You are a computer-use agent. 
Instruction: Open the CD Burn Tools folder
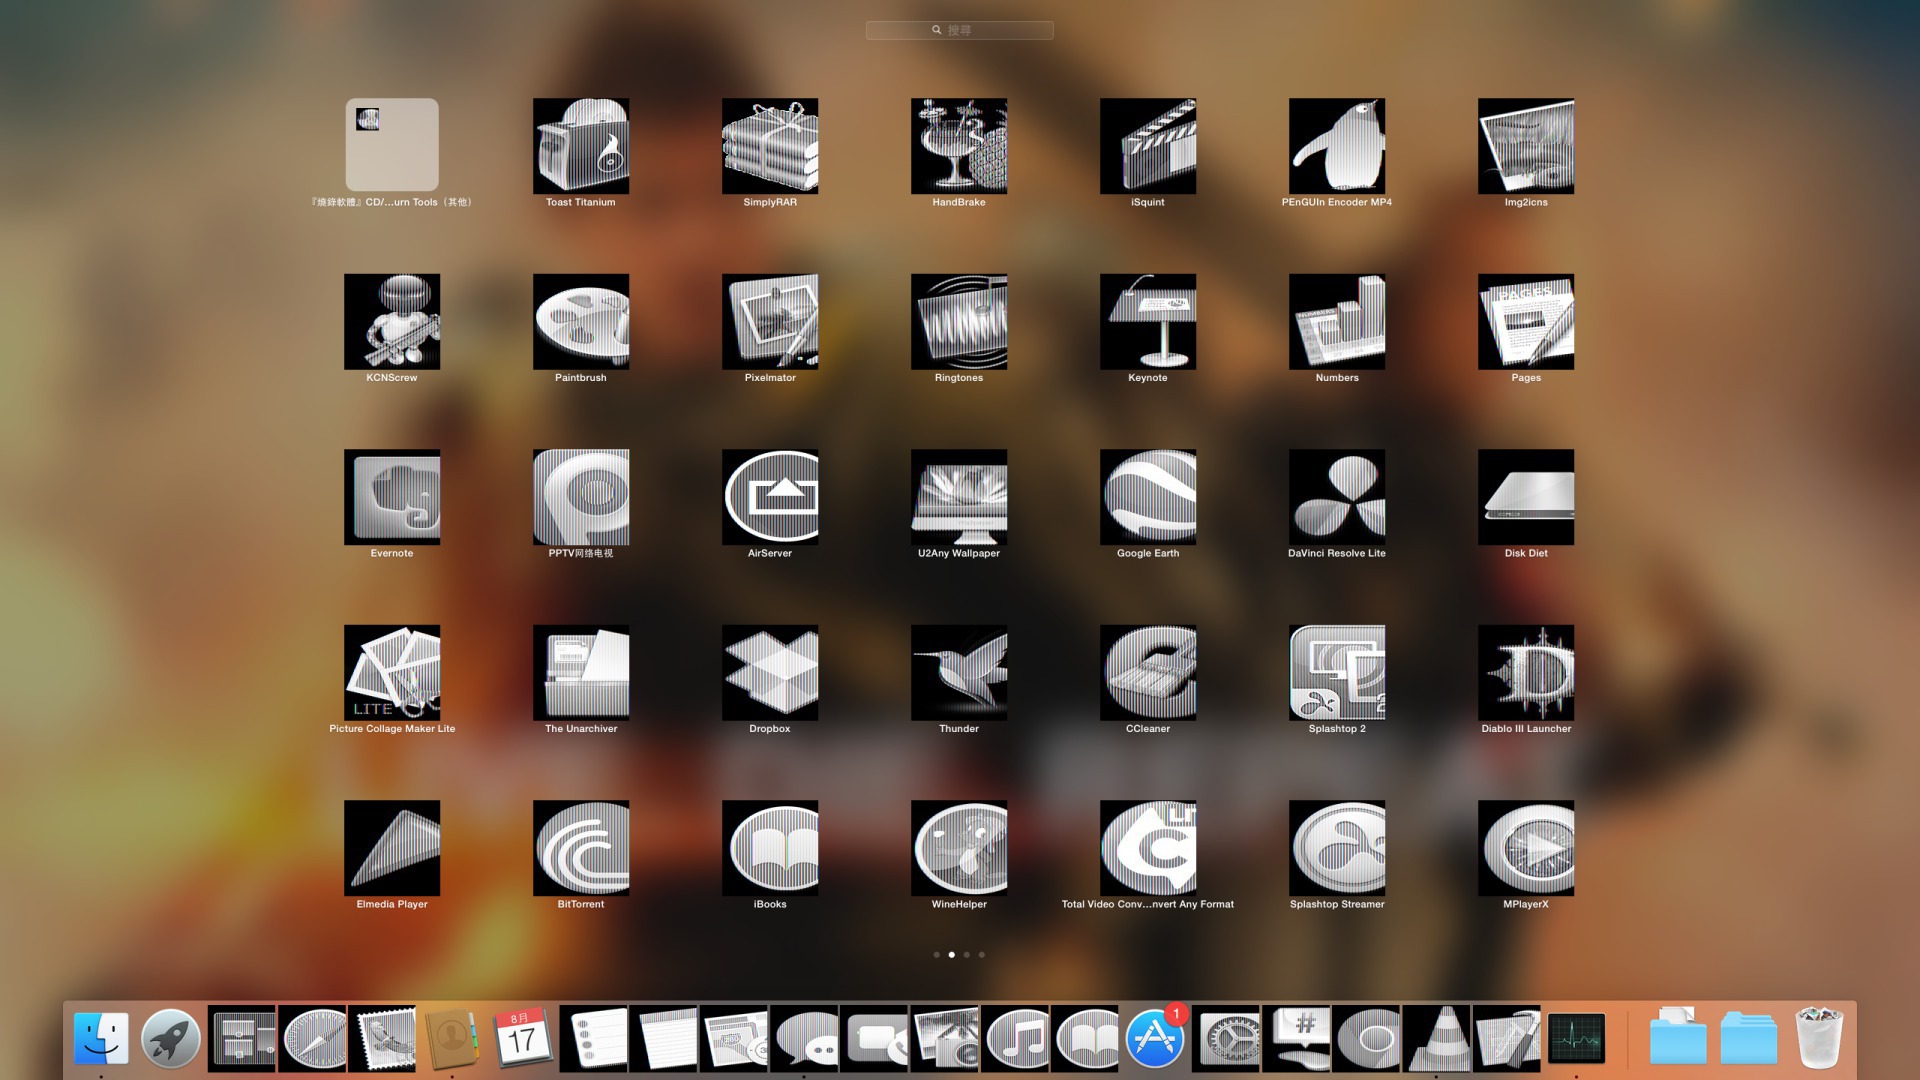tap(392, 145)
